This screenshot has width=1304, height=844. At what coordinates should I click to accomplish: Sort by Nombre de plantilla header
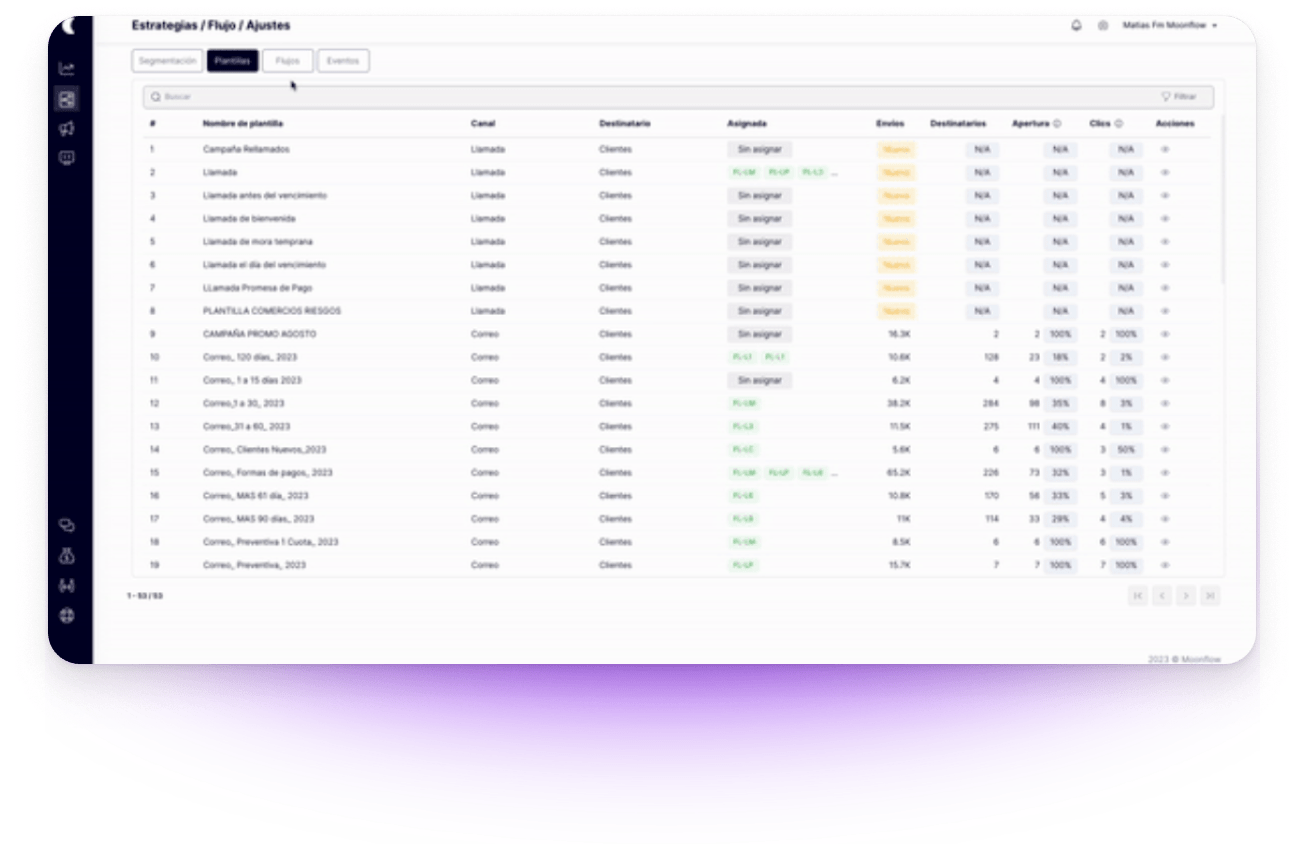tap(243, 124)
